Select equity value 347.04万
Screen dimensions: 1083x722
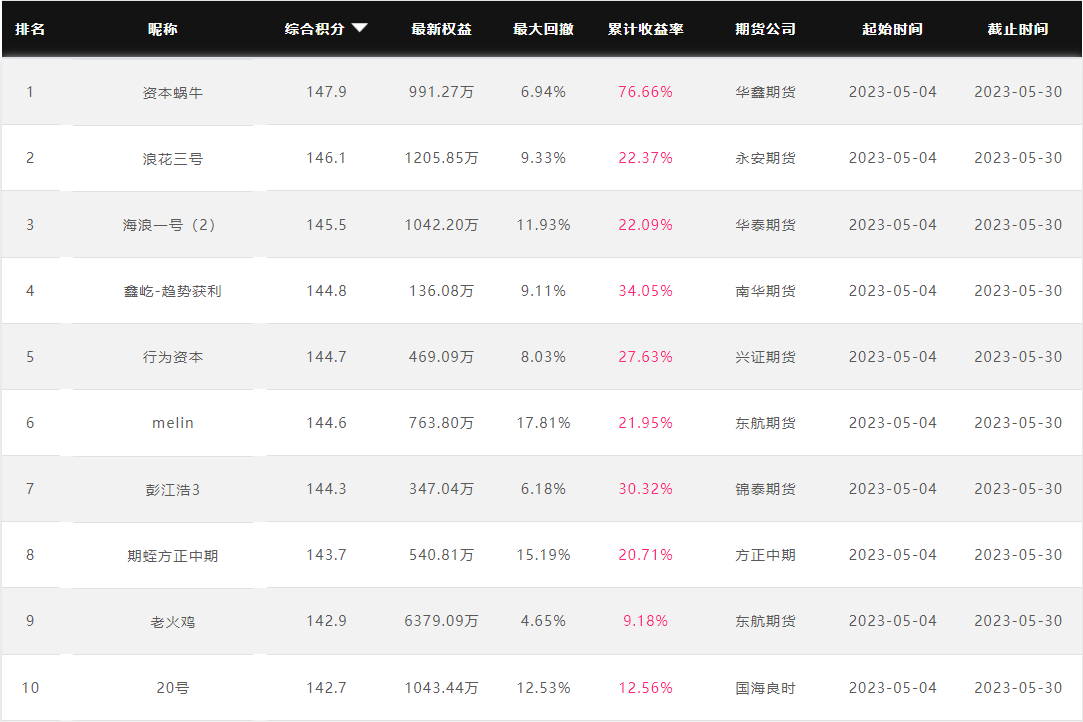click(441, 488)
